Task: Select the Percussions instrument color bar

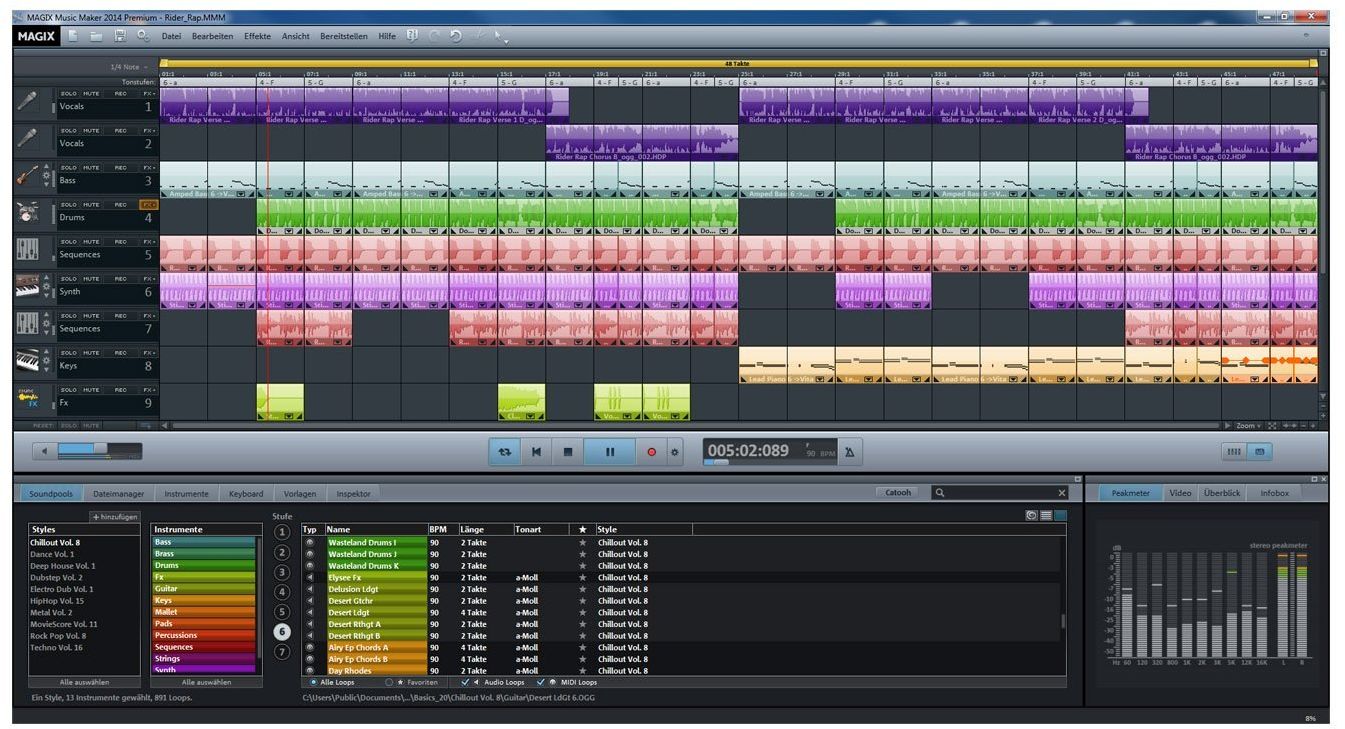Action: coord(205,635)
